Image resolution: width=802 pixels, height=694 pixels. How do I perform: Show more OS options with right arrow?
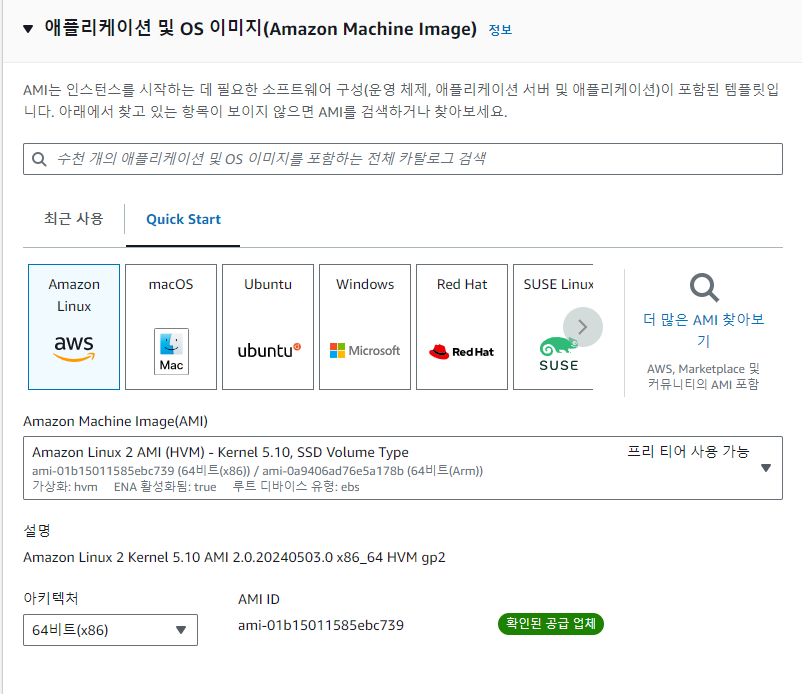(583, 327)
